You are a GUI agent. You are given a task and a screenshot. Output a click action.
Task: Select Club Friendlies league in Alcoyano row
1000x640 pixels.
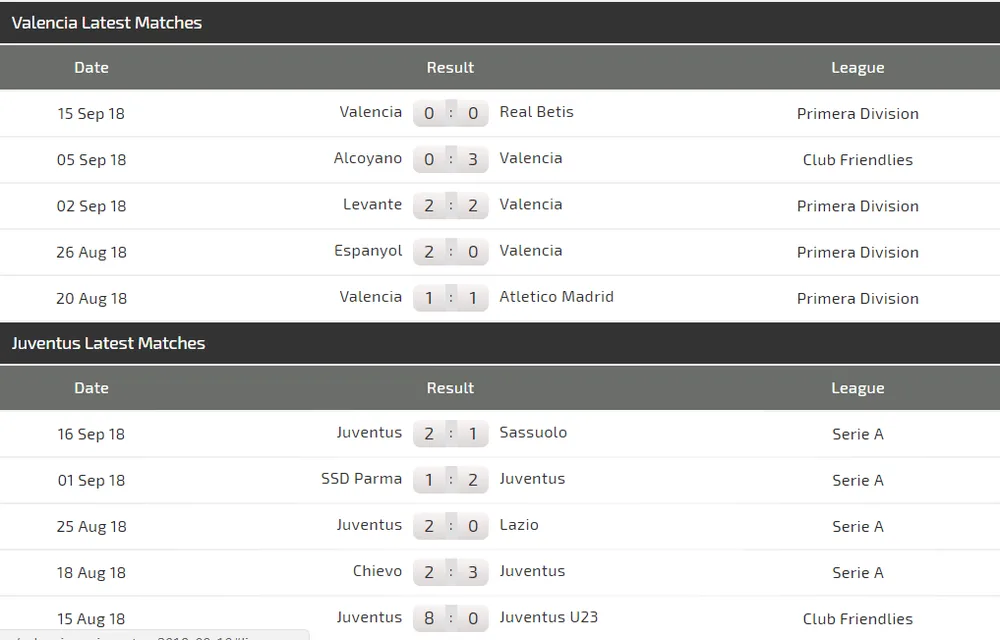857,160
